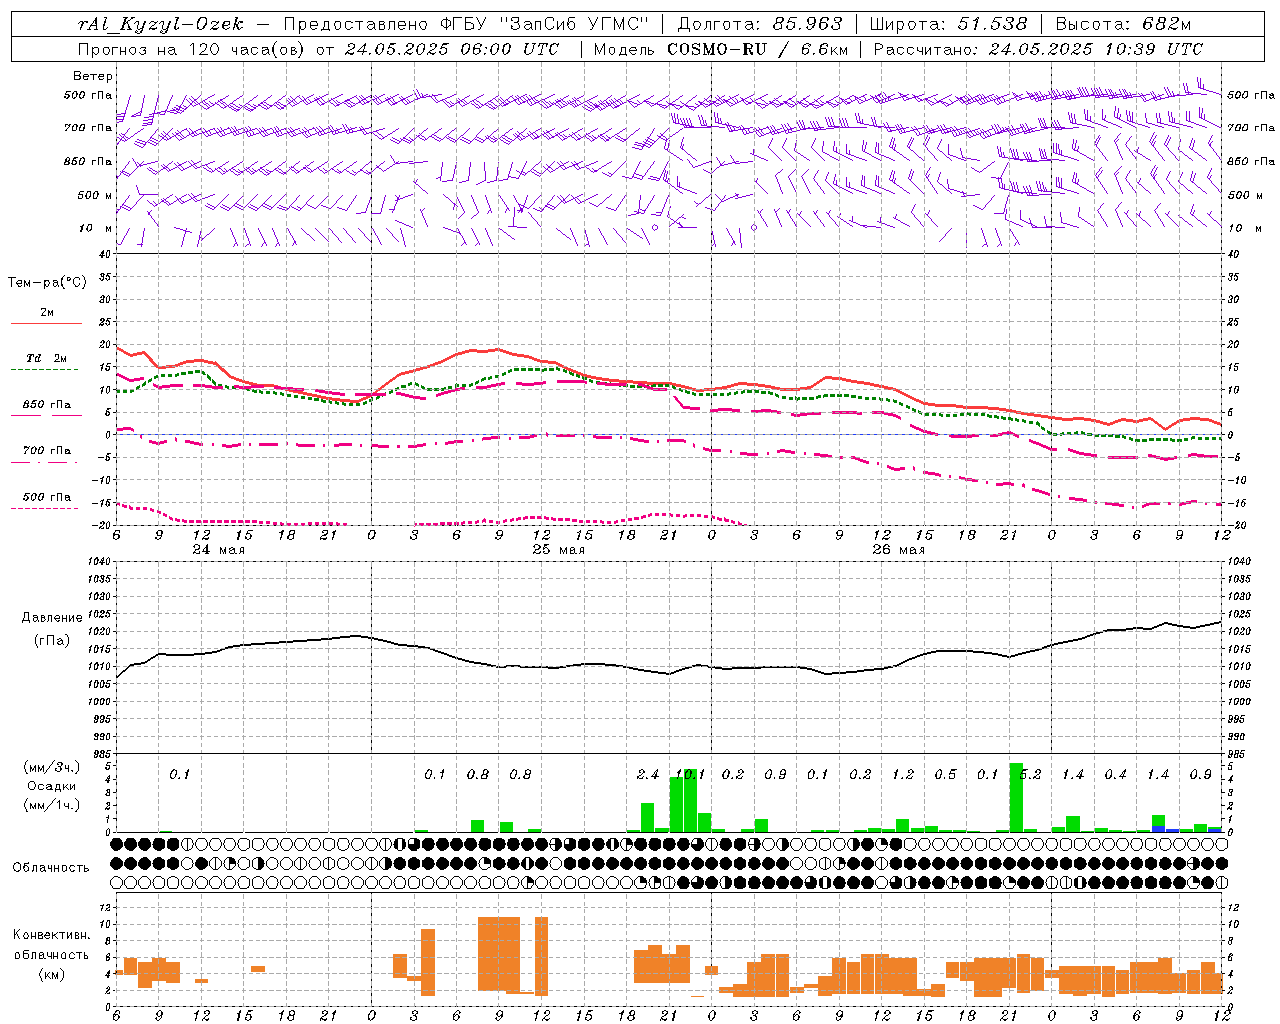Click the 26 мая date label
This screenshot has height=1024, width=1280.
click(899, 550)
